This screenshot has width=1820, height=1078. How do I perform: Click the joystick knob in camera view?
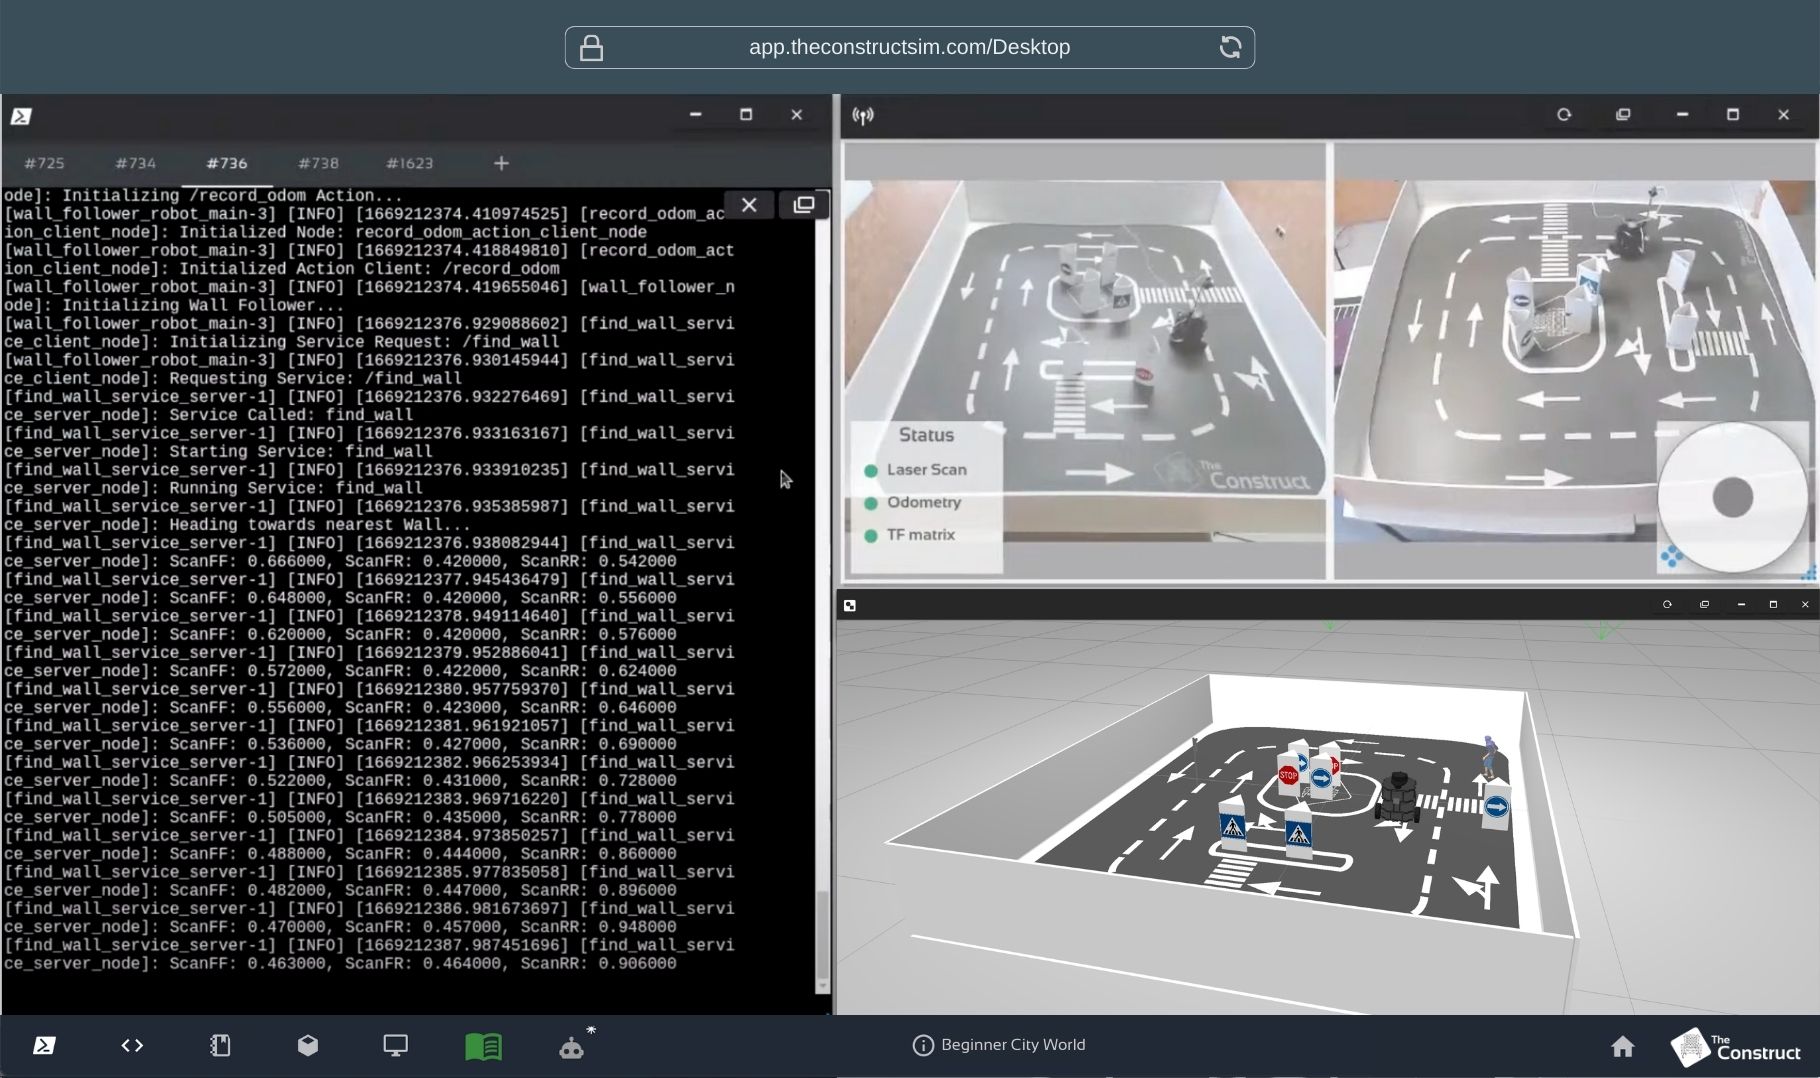tap(1733, 498)
